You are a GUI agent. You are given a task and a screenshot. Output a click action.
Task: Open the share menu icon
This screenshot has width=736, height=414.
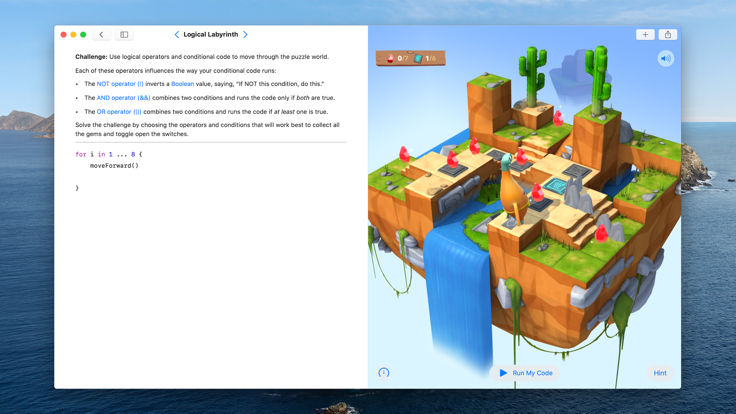click(667, 35)
